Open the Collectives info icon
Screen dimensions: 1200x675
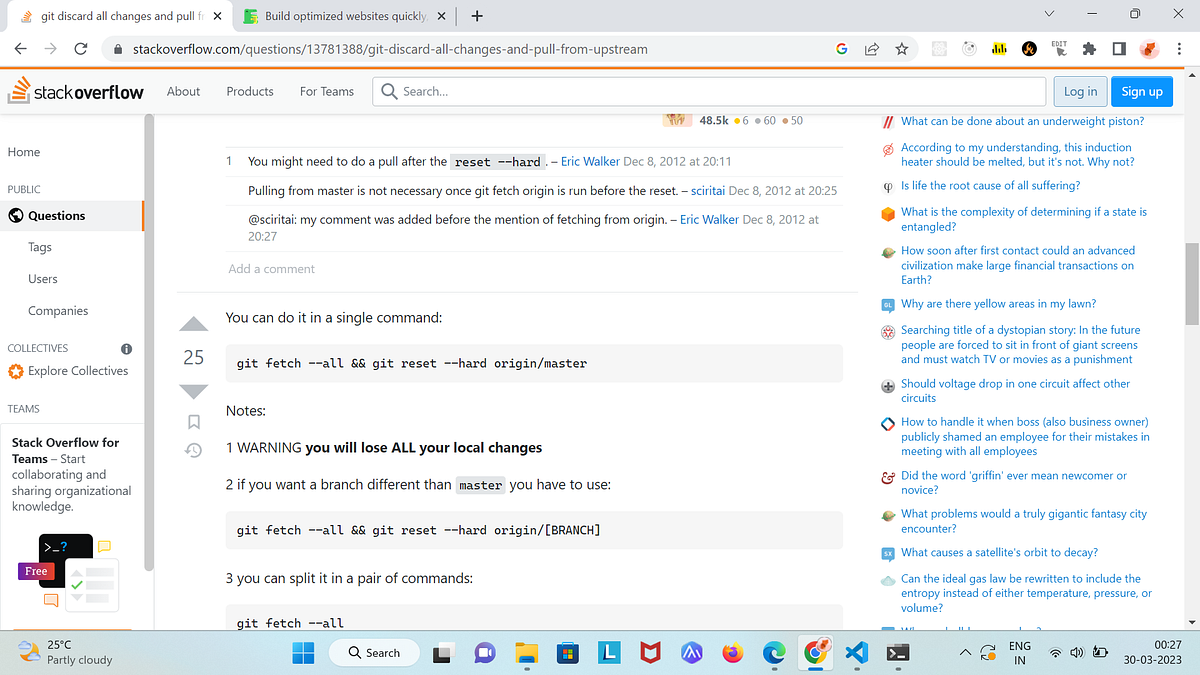(x=127, y=349)
